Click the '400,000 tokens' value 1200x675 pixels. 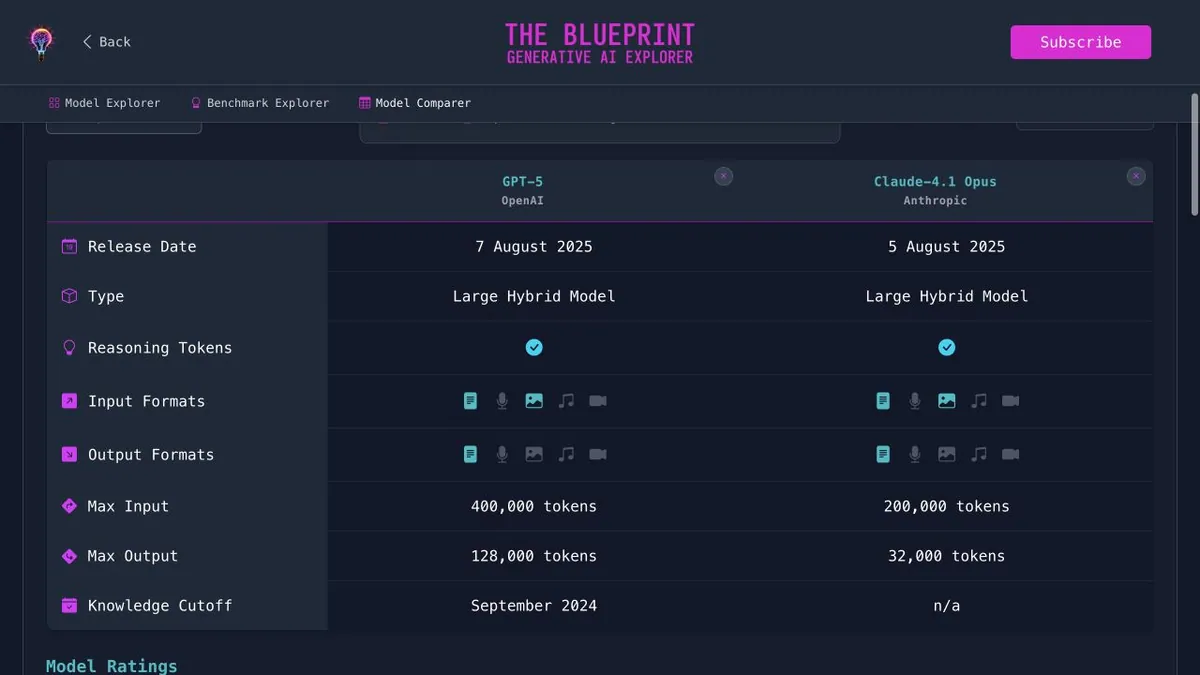[x=534, y=506]
